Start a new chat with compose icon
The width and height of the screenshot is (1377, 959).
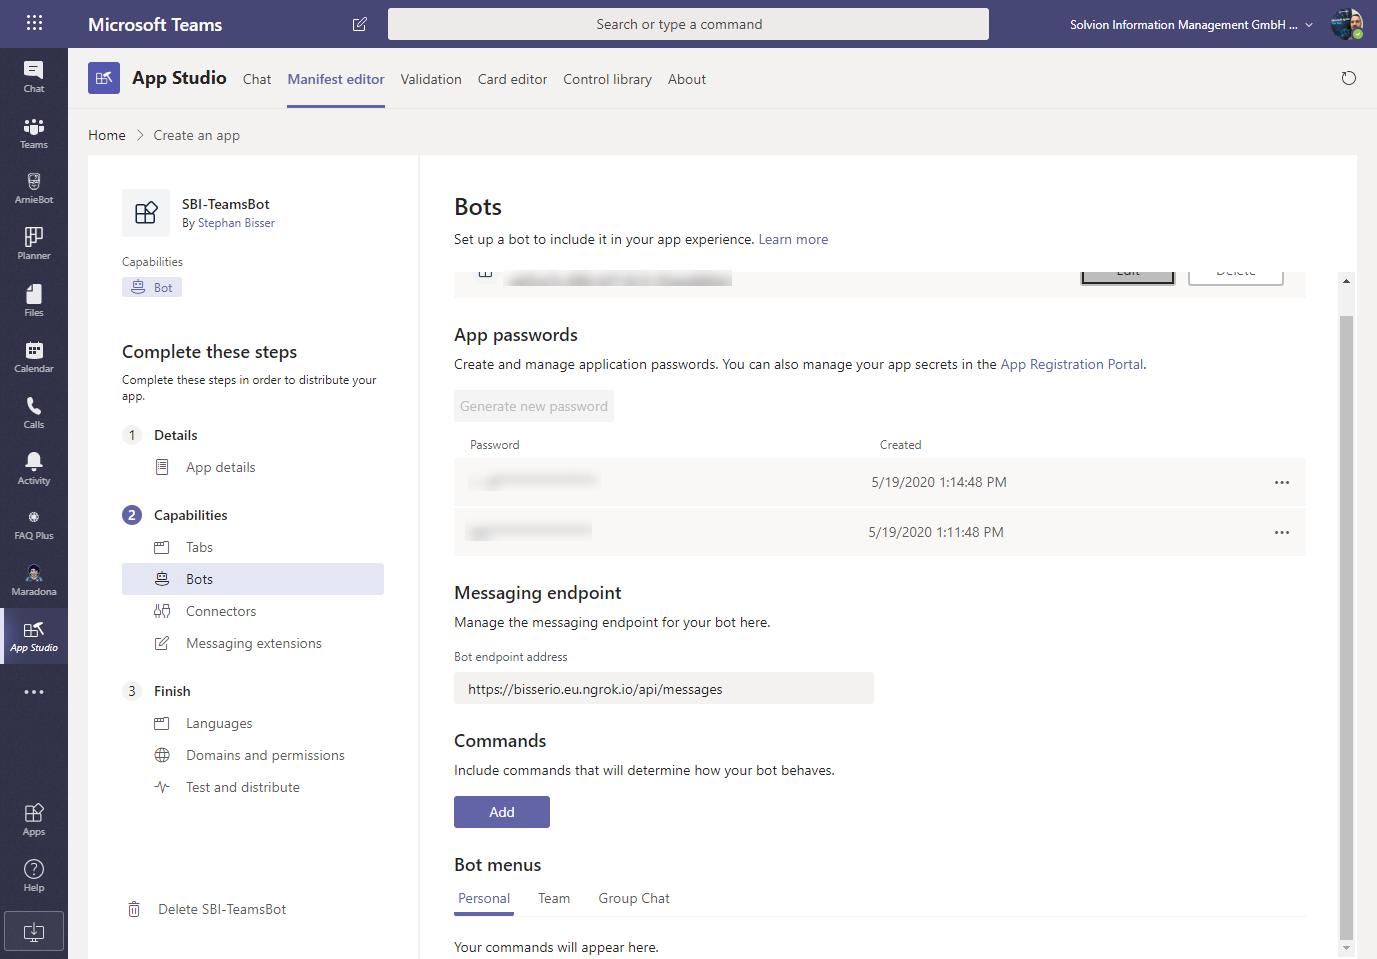pos(360,24)
